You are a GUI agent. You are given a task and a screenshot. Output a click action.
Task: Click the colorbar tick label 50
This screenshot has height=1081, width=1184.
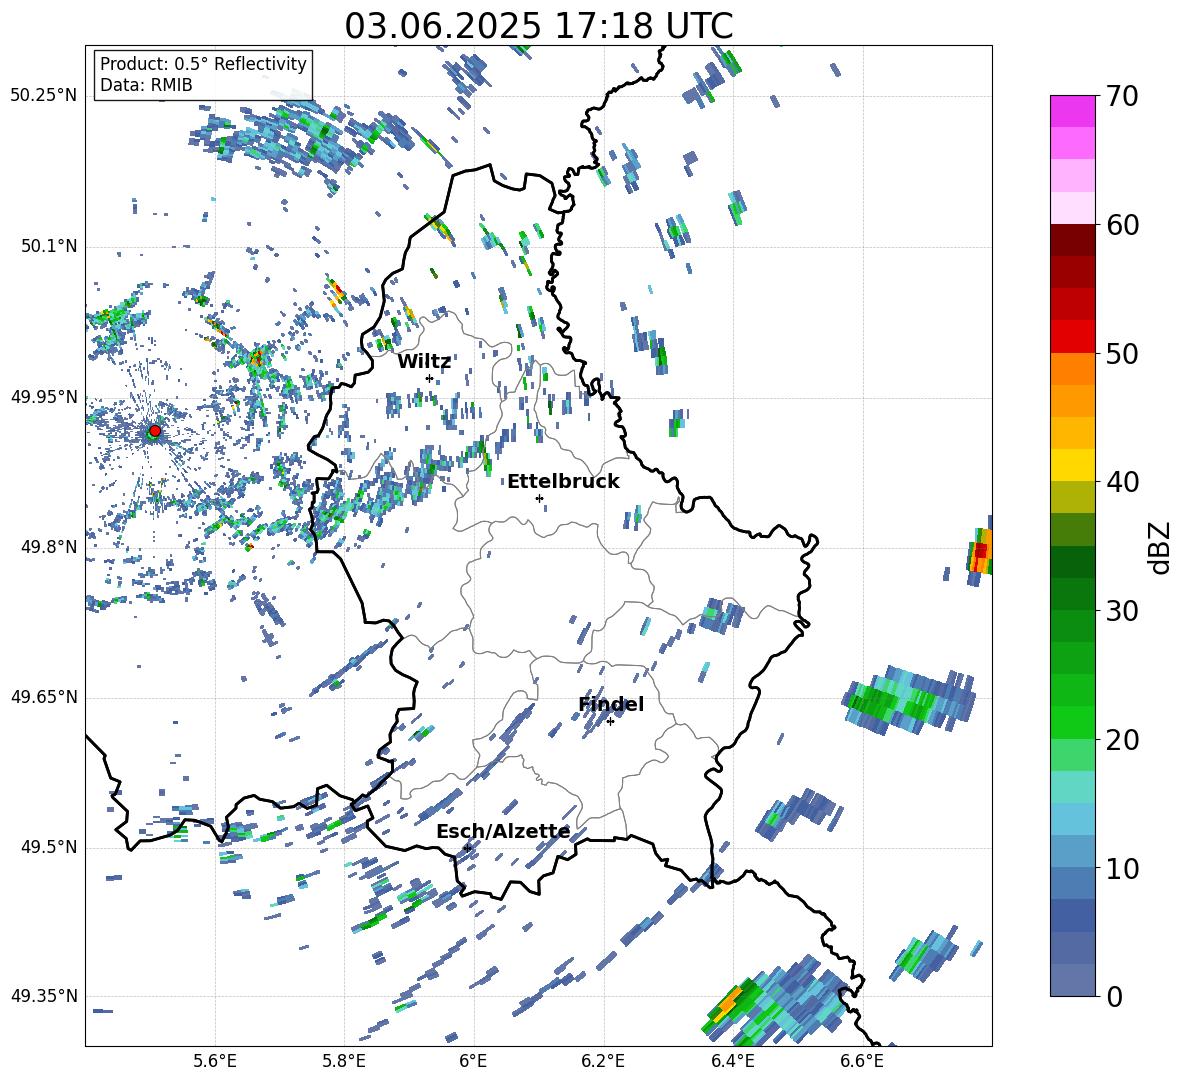[1123, 353]
